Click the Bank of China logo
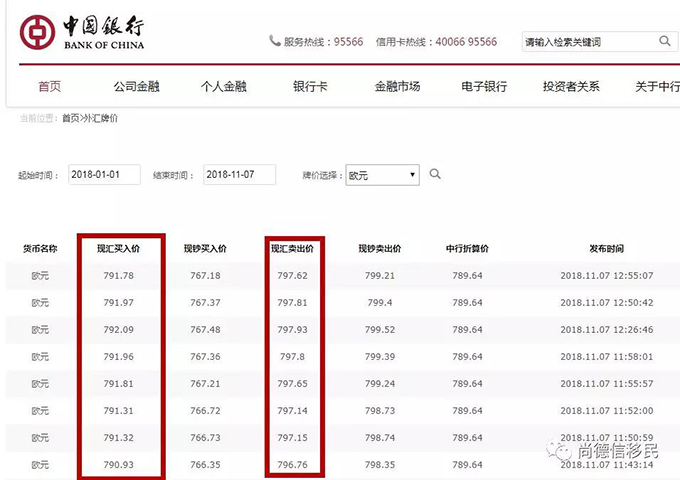This screenshot has width=680, height=480. 82,31
